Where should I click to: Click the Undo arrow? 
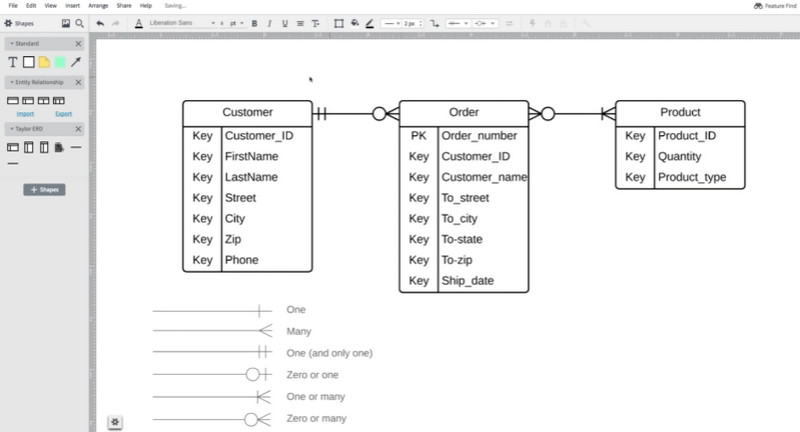tap(101, 23)
